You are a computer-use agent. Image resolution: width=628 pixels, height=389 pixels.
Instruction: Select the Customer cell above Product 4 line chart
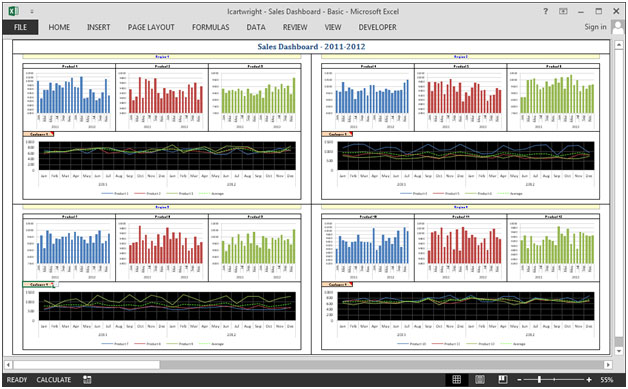(x=337, y=134)
